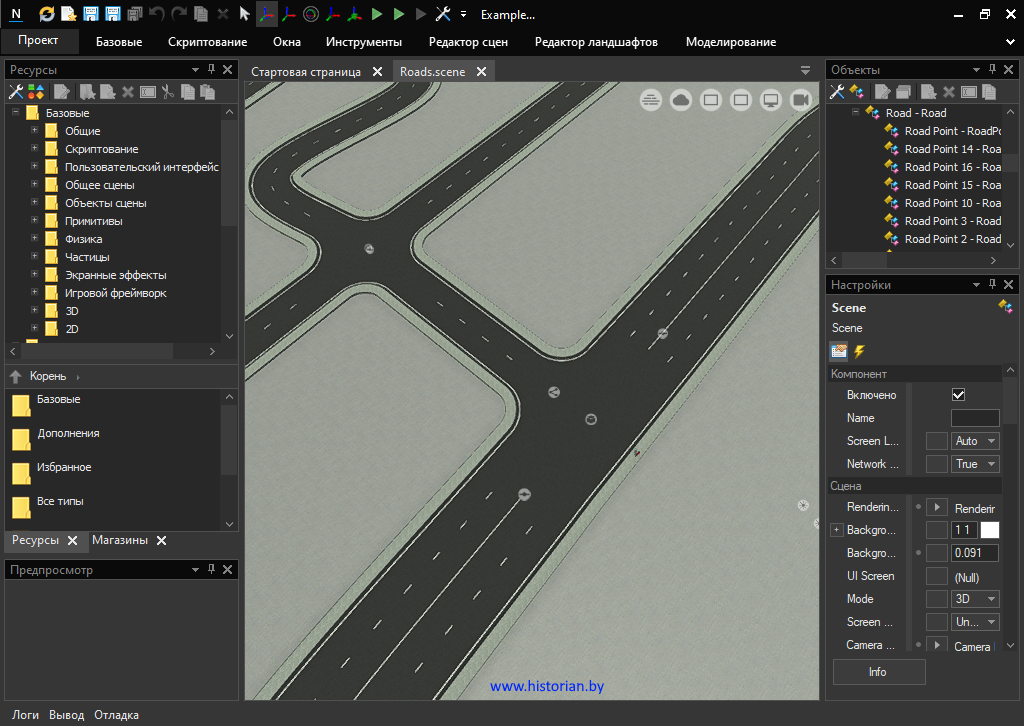Click the cloud icon in the viewport toolbar
The height and width of the screenshot is (726, 1024).
[681, 100]
